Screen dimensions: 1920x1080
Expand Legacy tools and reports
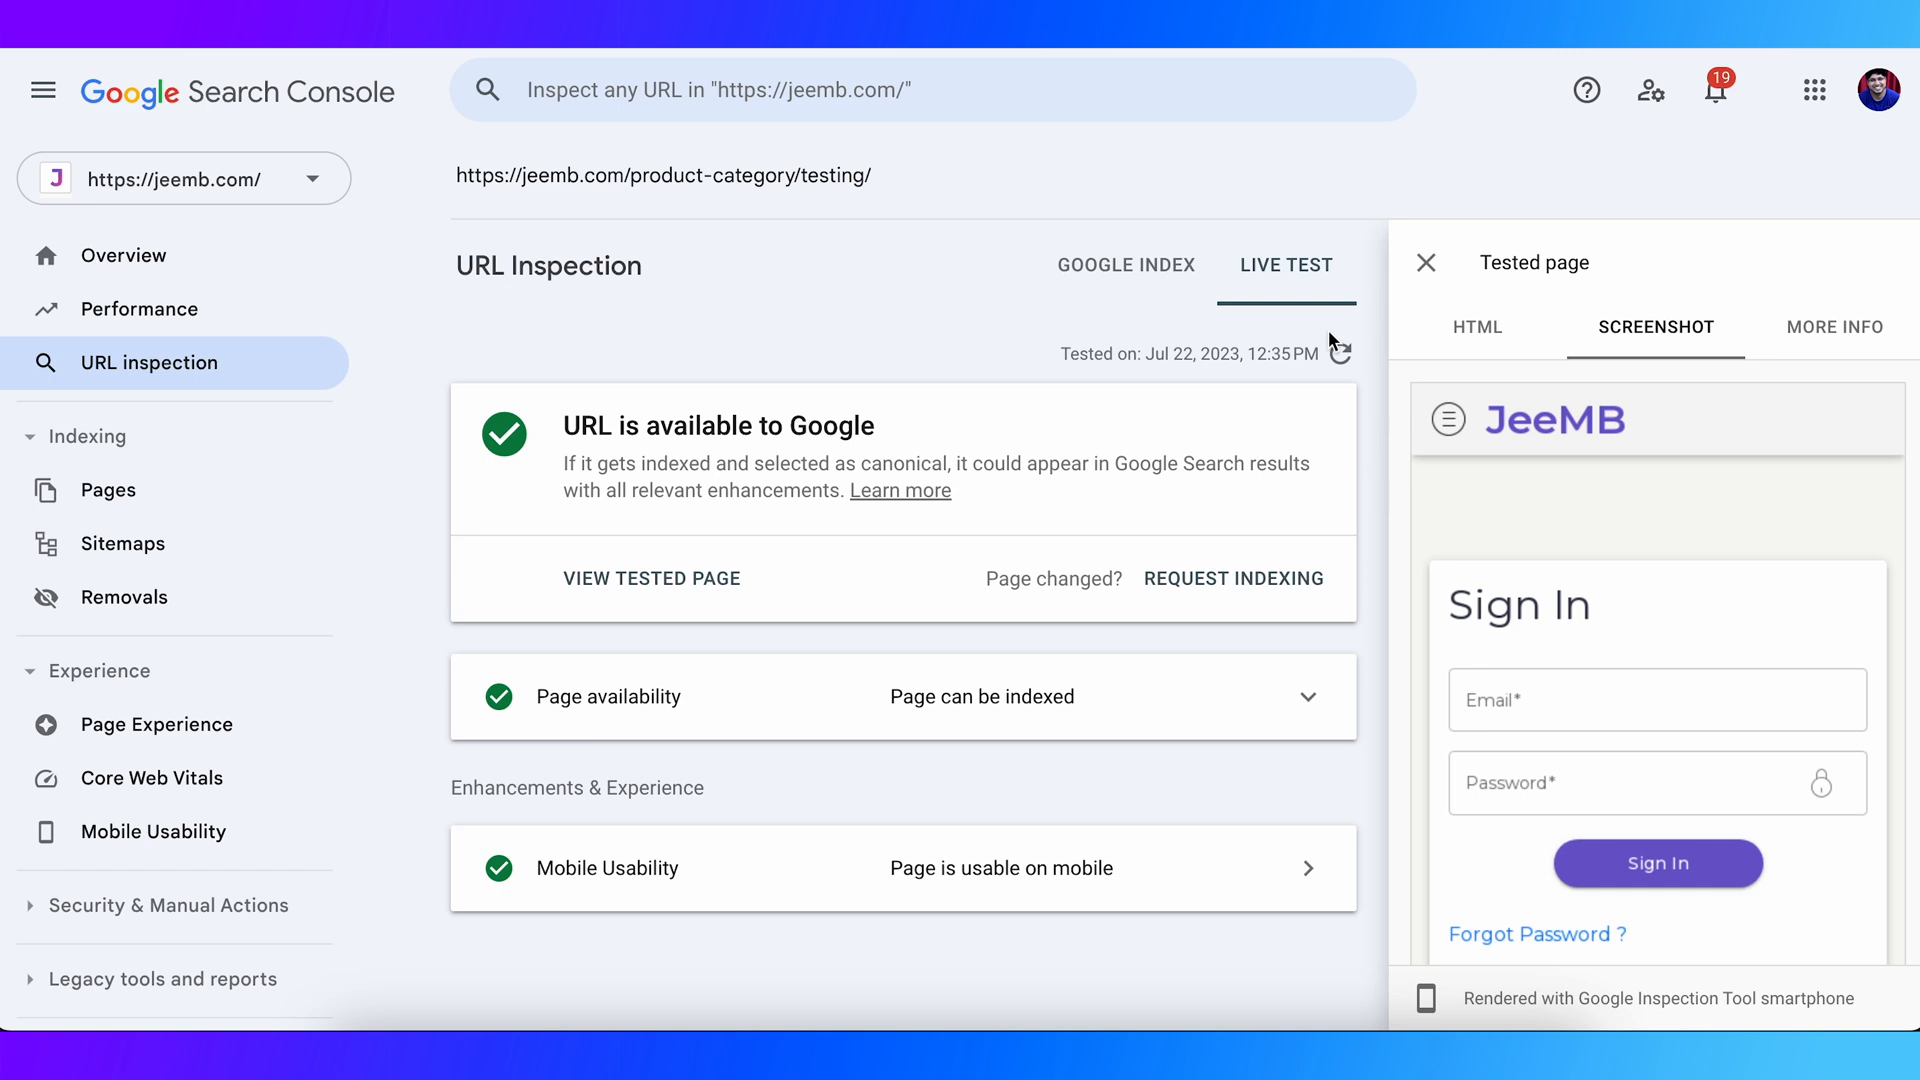click(x=30, y=980)
